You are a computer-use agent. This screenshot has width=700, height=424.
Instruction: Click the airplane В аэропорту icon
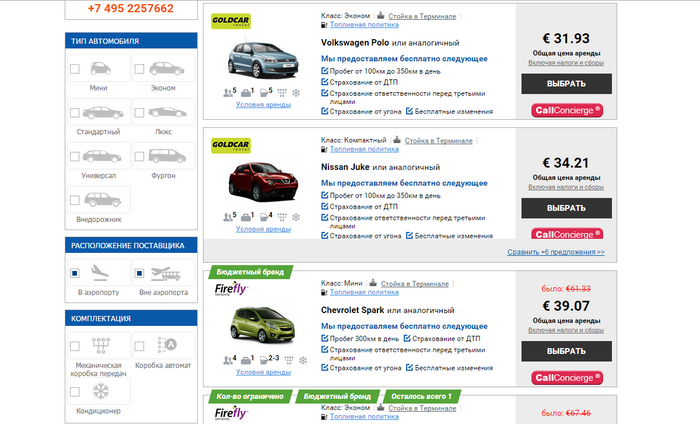click(x=100, y=273)
